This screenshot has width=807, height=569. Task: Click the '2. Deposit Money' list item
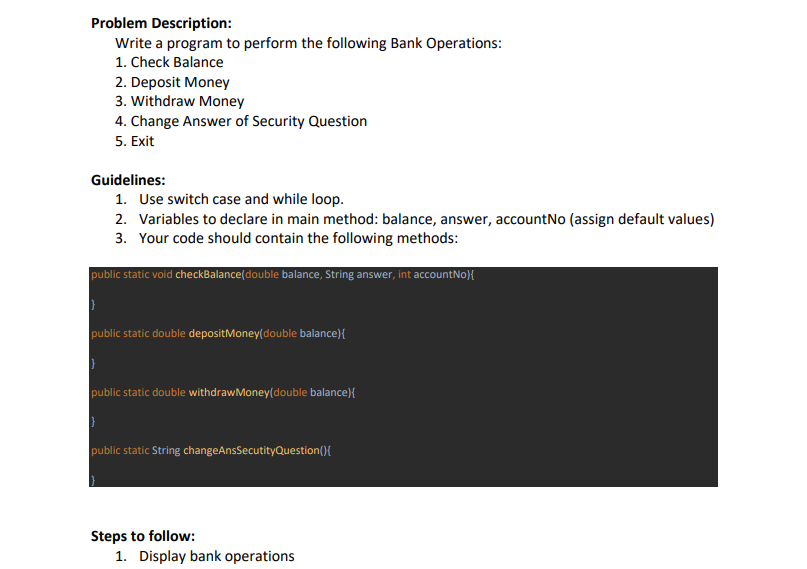pyautogui.click(x=172, y=82)
